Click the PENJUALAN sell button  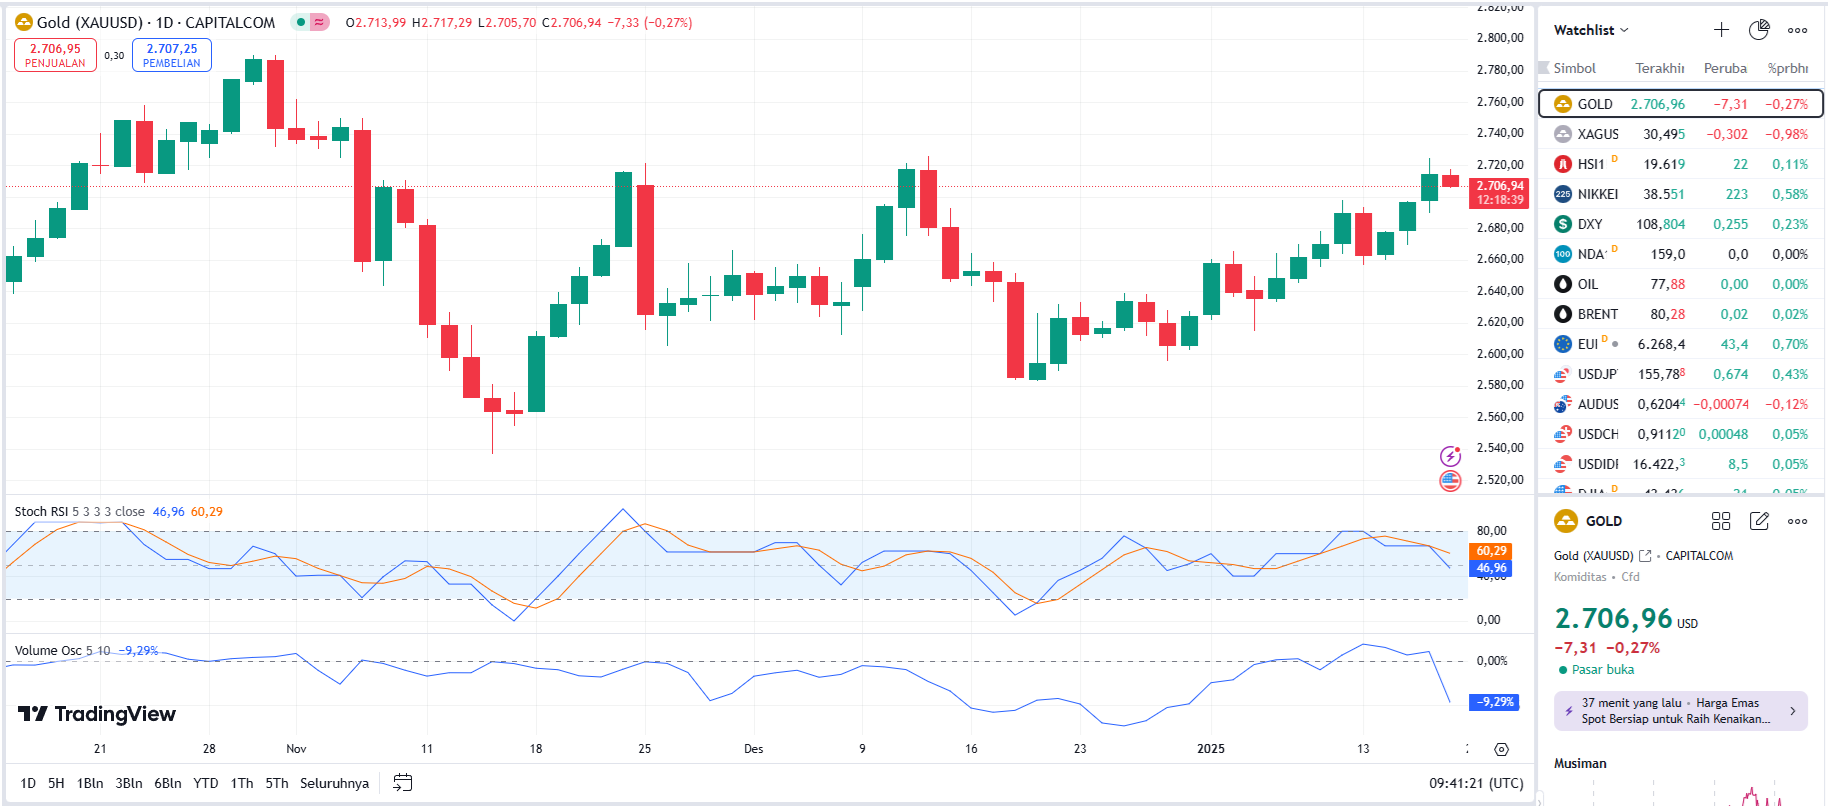coord(55,55)
